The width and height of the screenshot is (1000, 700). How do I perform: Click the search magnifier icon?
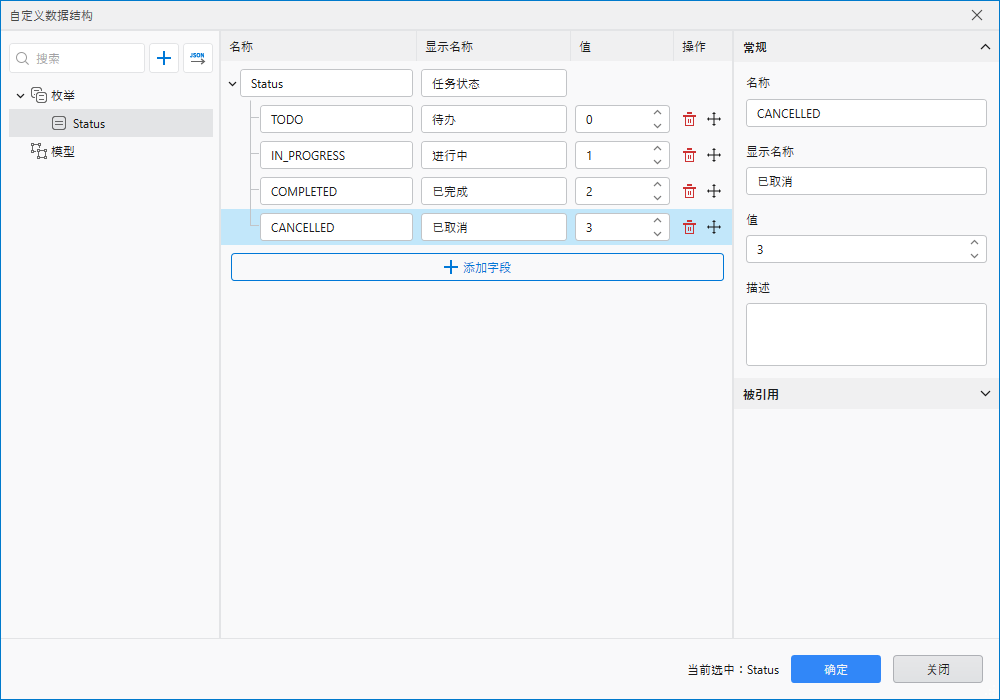click(x=22, y=58)
